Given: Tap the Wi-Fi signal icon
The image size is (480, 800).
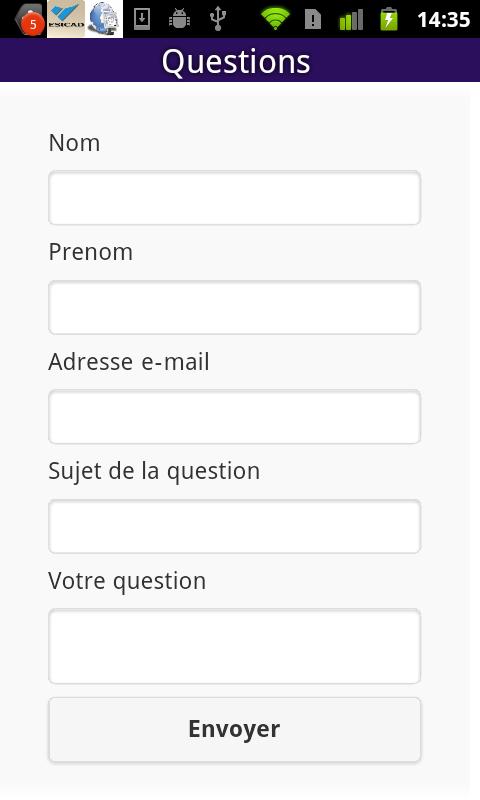Looking at the screenshot, I should pyautogui.click(x=275, y=19).
